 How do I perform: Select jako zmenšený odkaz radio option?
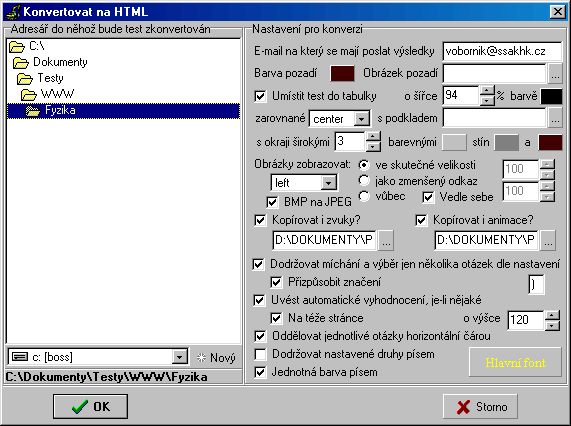pyautogui.click(x=363, y=181)
